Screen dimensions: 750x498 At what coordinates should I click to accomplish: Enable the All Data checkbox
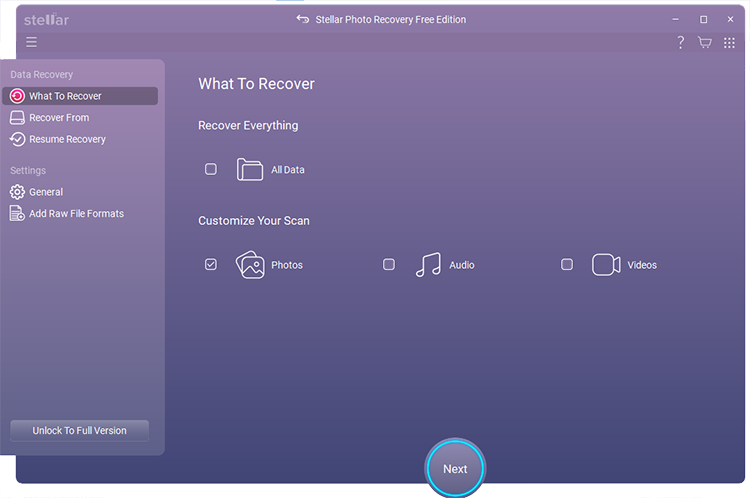click(210, 169)
